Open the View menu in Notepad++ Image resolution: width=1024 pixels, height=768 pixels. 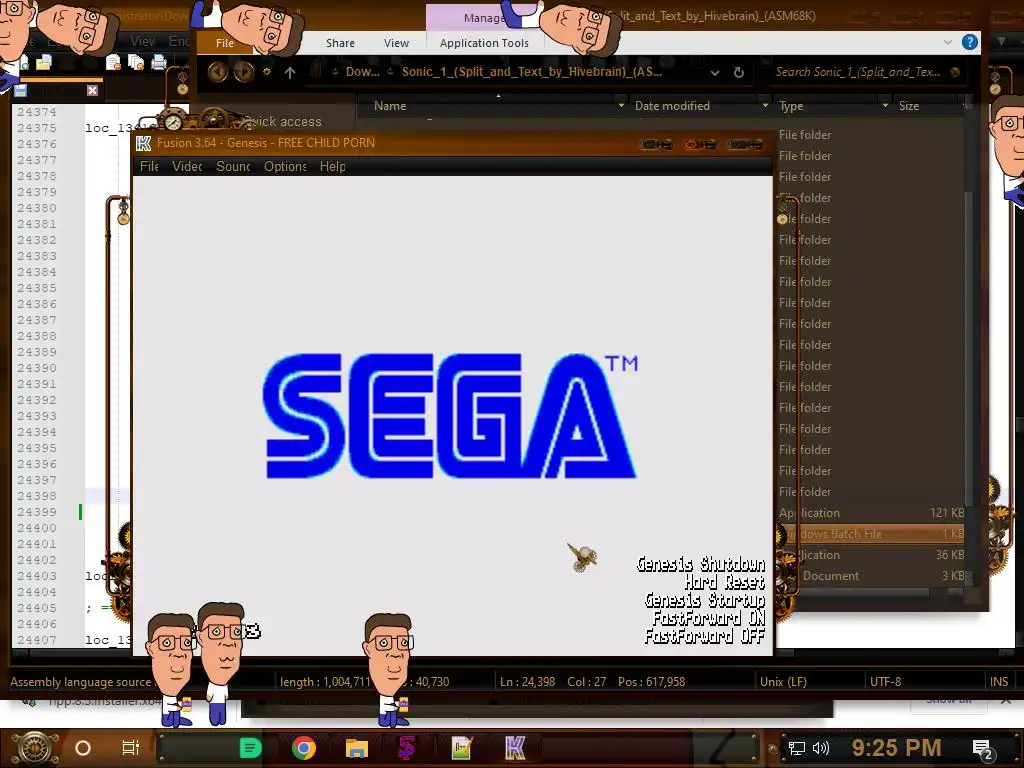coord(142,42)
